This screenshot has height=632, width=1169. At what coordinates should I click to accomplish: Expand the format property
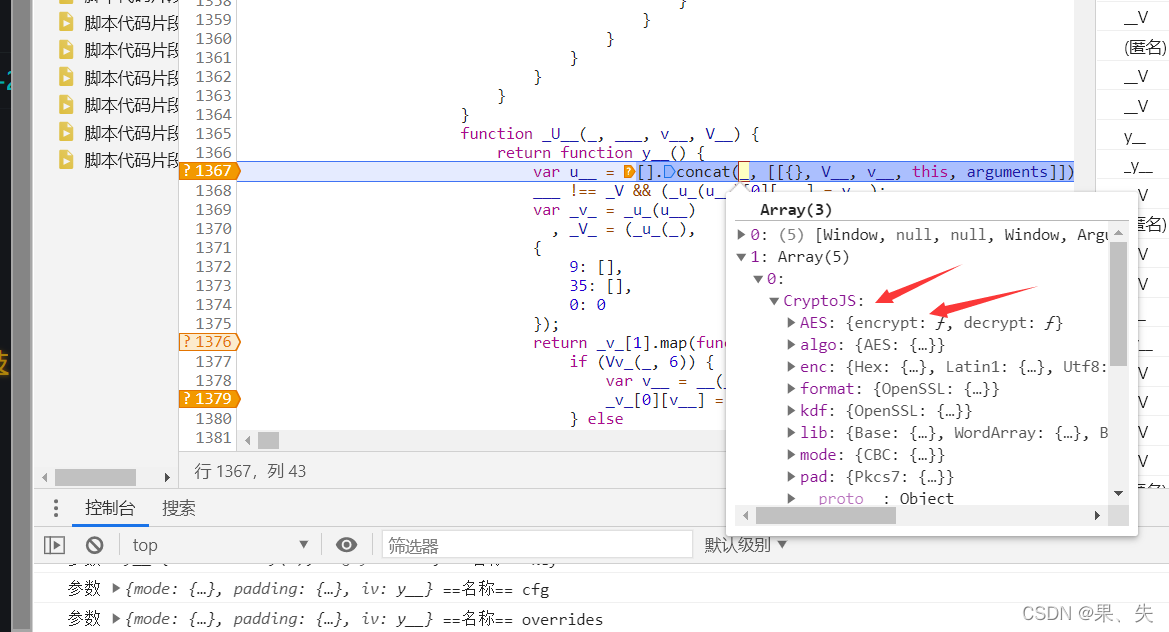(x=791, y=389)
